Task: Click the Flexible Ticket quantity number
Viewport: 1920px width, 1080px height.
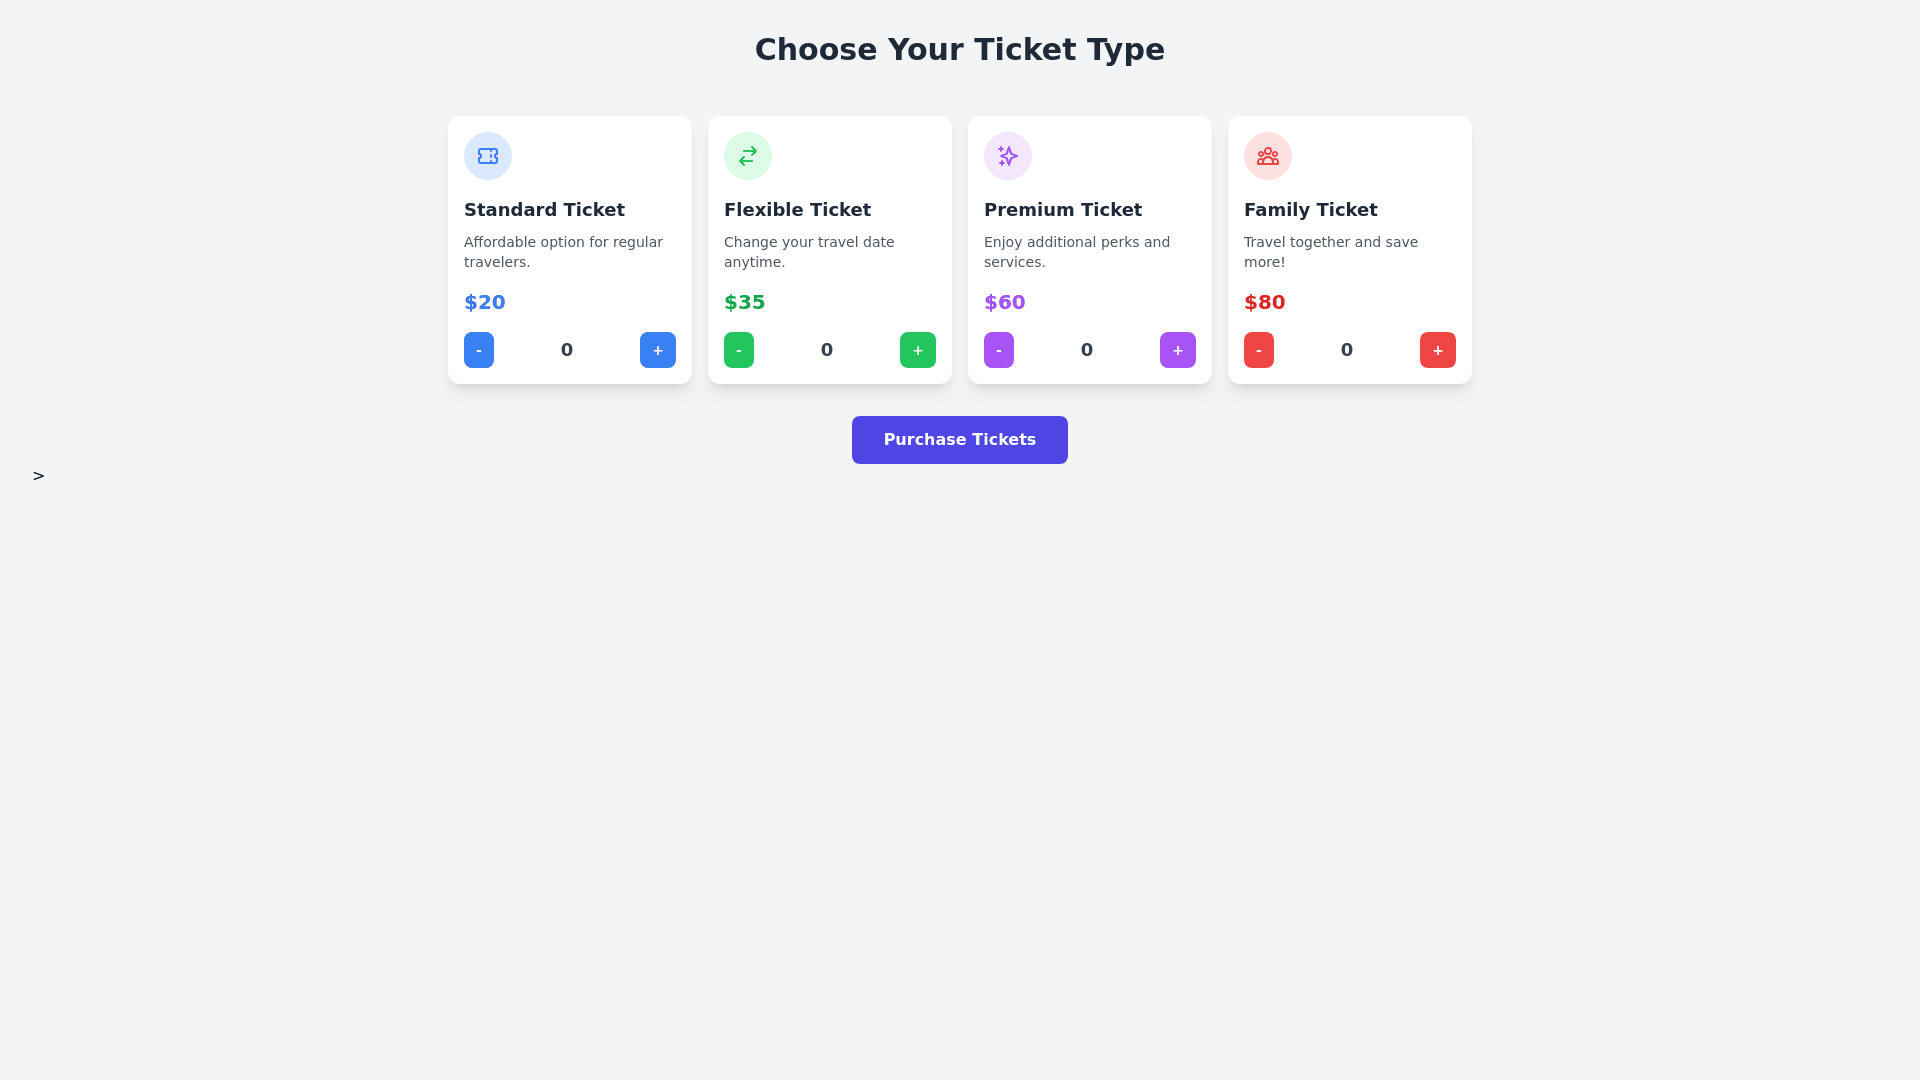Action: (x=827, y=350)
